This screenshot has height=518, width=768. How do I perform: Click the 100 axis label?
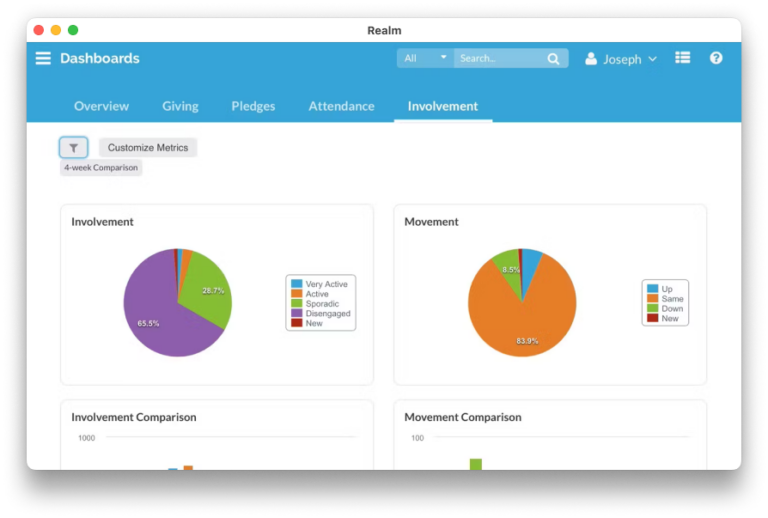point(417,438)
